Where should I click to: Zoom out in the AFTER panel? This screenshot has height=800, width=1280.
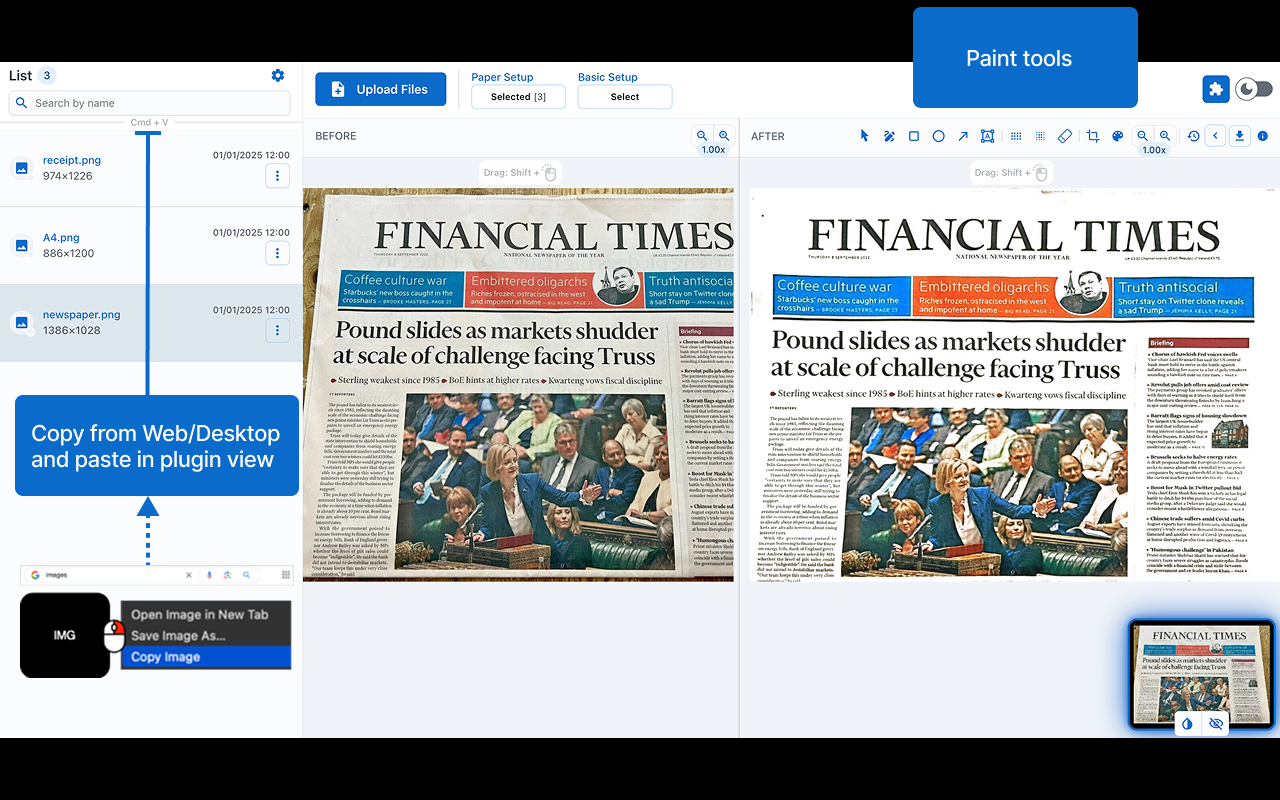1142,136
